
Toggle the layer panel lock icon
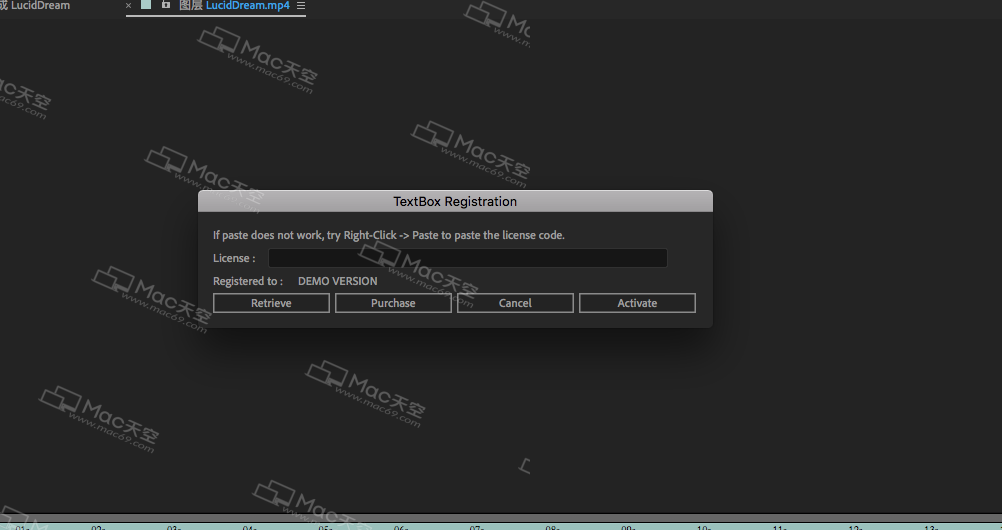pyautogui.click(x=166, y=4)
